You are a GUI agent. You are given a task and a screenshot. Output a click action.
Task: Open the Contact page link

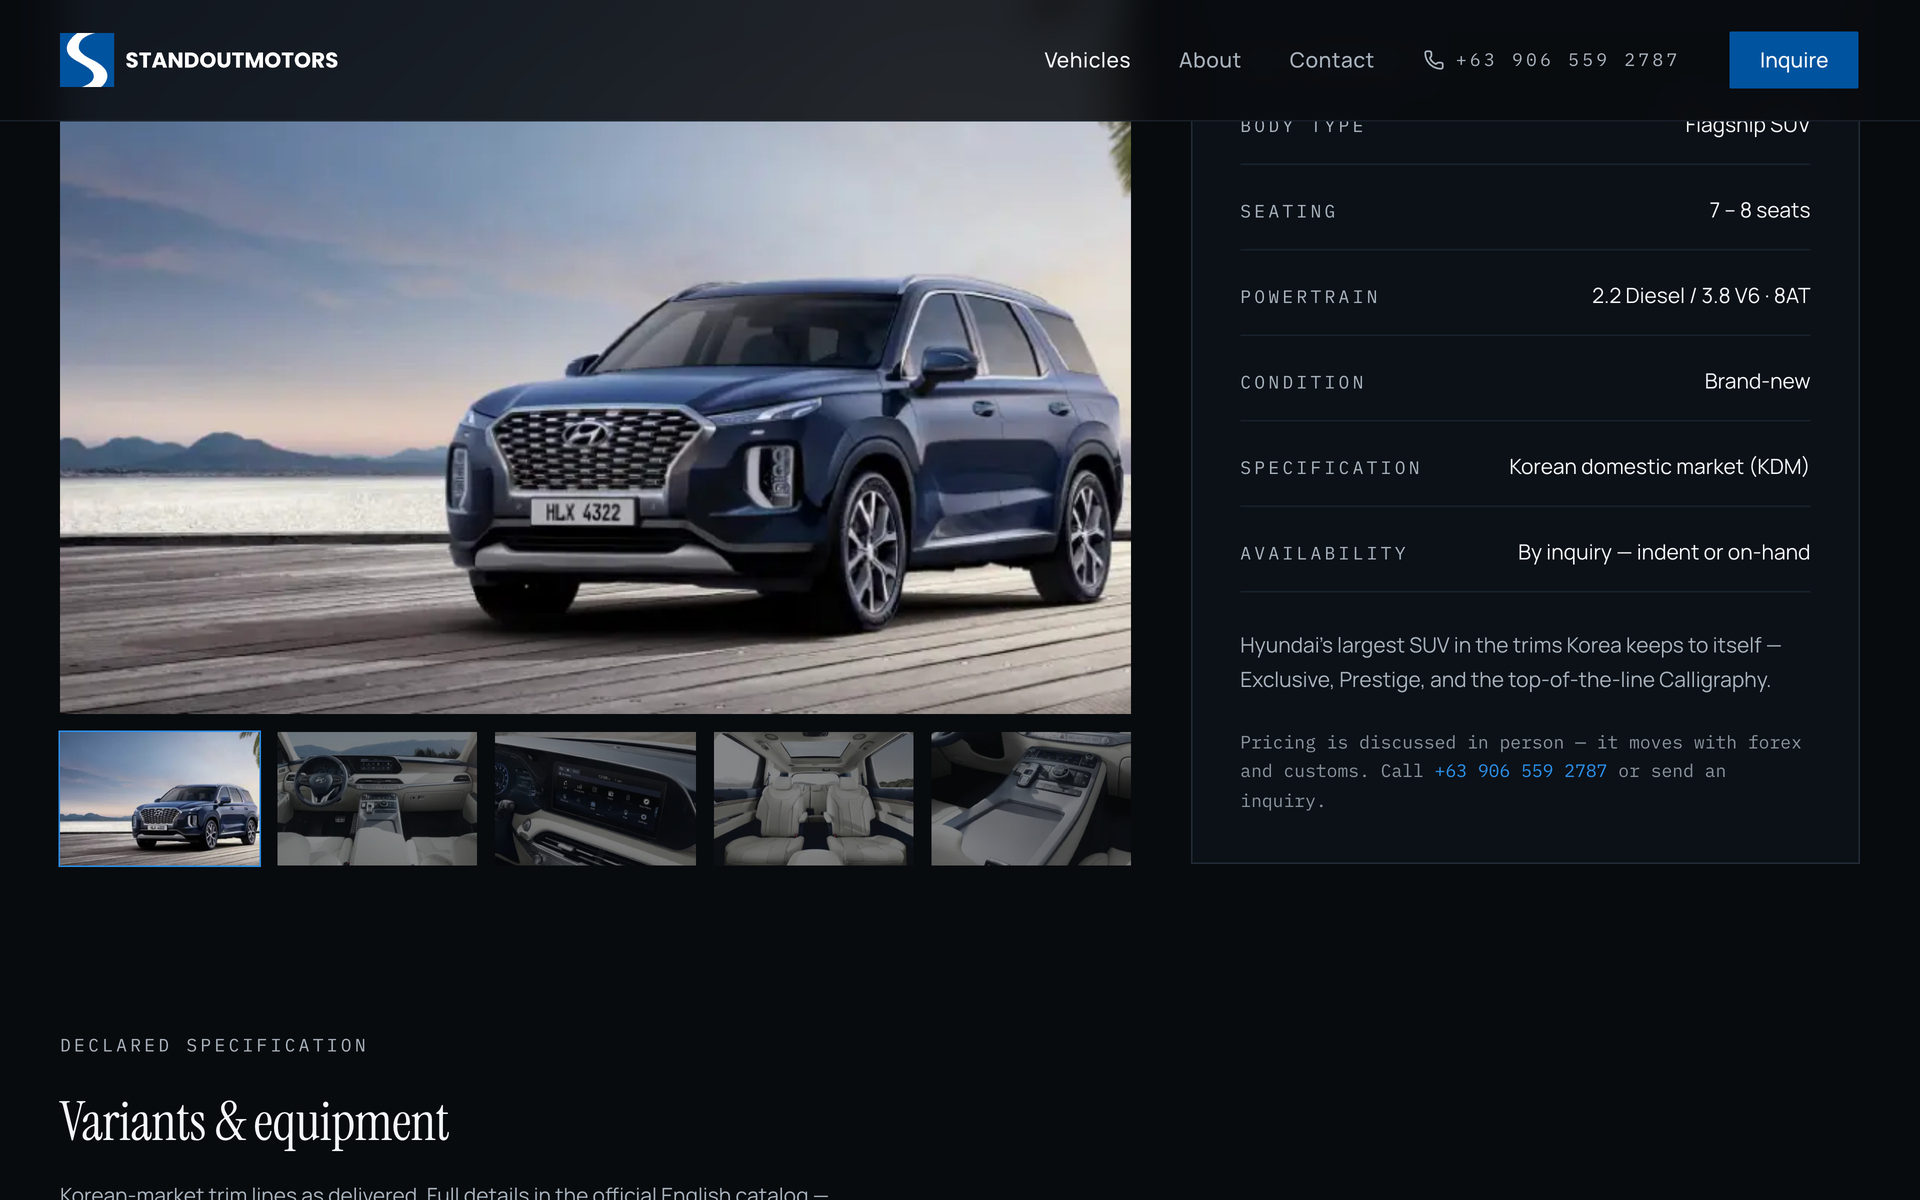(x=1331, y=60)
